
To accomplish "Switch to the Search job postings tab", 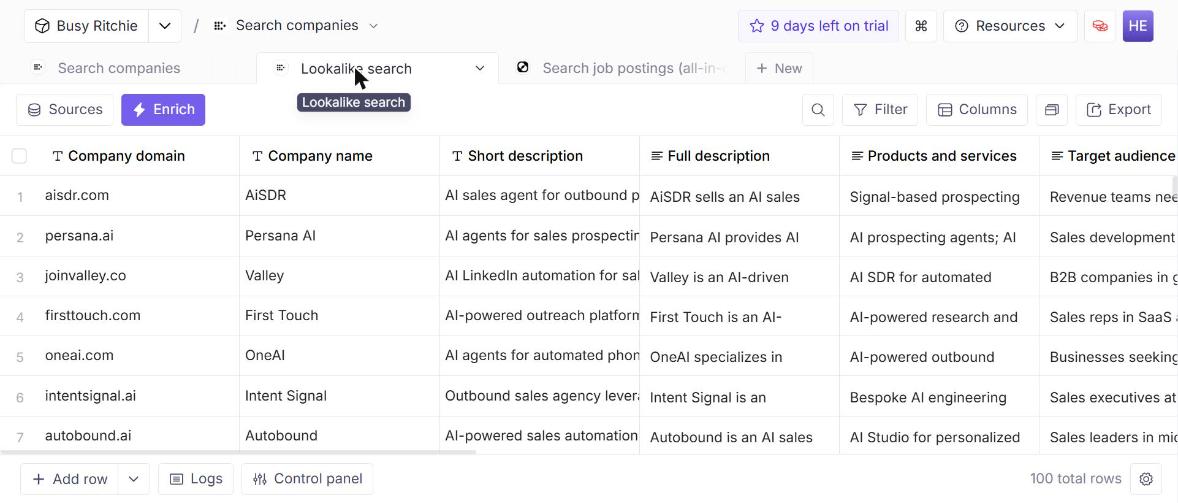I will coord(621,68).
